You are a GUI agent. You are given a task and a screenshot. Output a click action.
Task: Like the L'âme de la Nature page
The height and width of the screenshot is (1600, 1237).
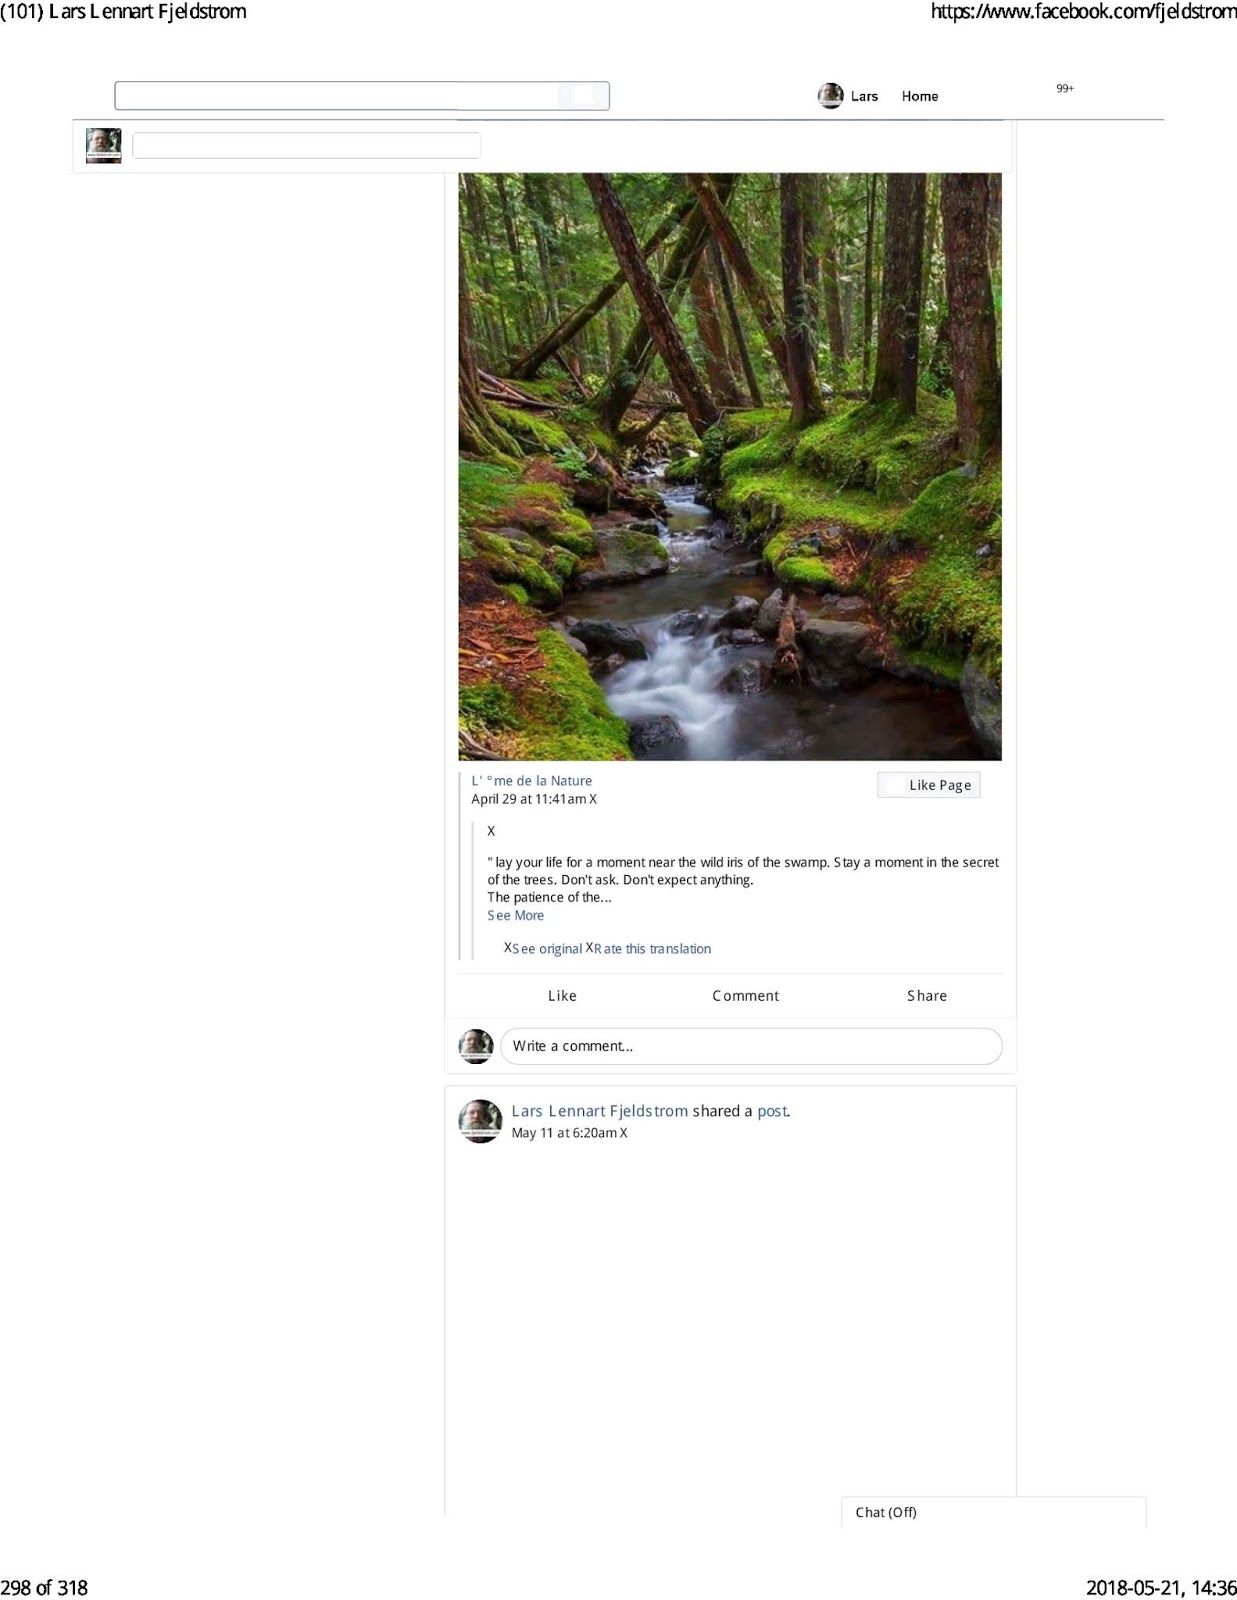pos(929,785)
